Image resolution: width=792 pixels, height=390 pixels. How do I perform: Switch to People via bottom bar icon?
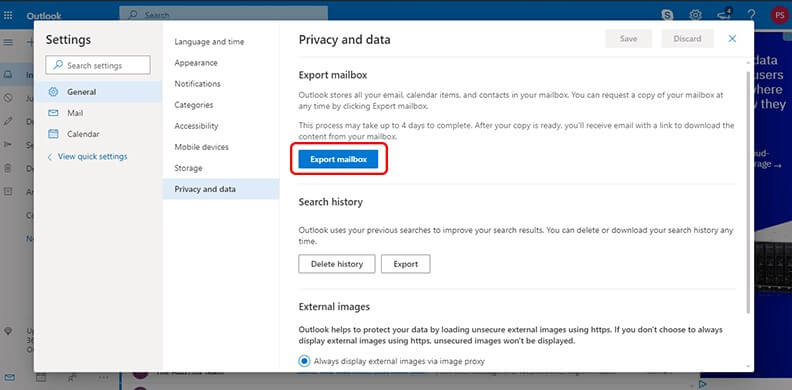pos(72,377)
